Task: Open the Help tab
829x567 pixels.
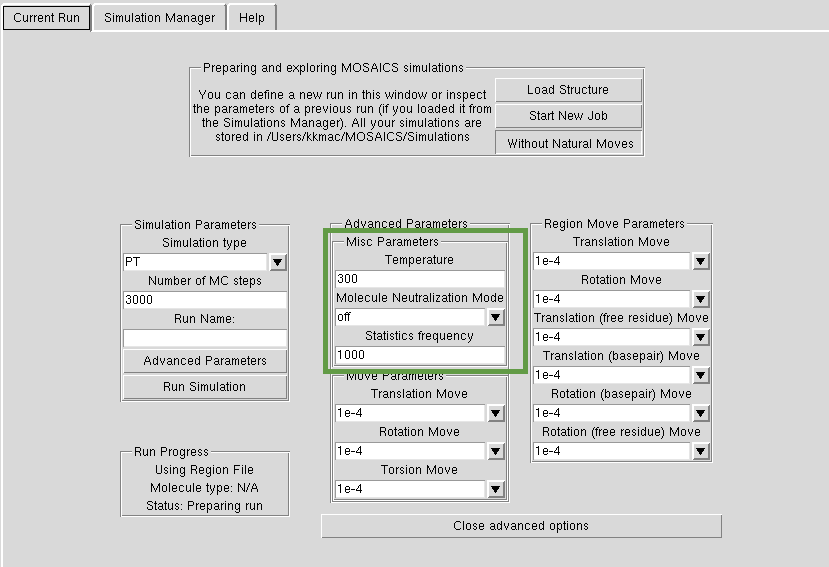Action: (x=252, y=17)
